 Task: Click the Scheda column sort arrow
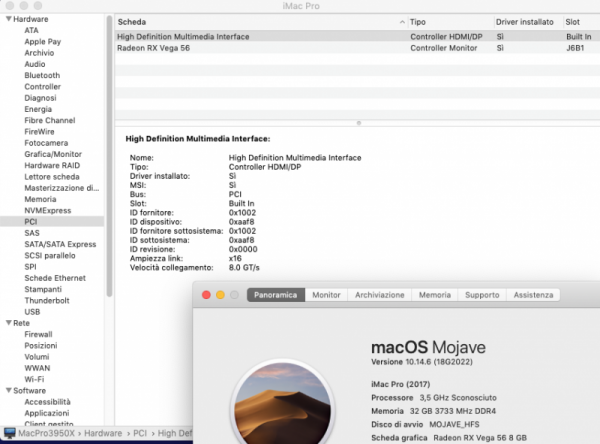(401, 21)
